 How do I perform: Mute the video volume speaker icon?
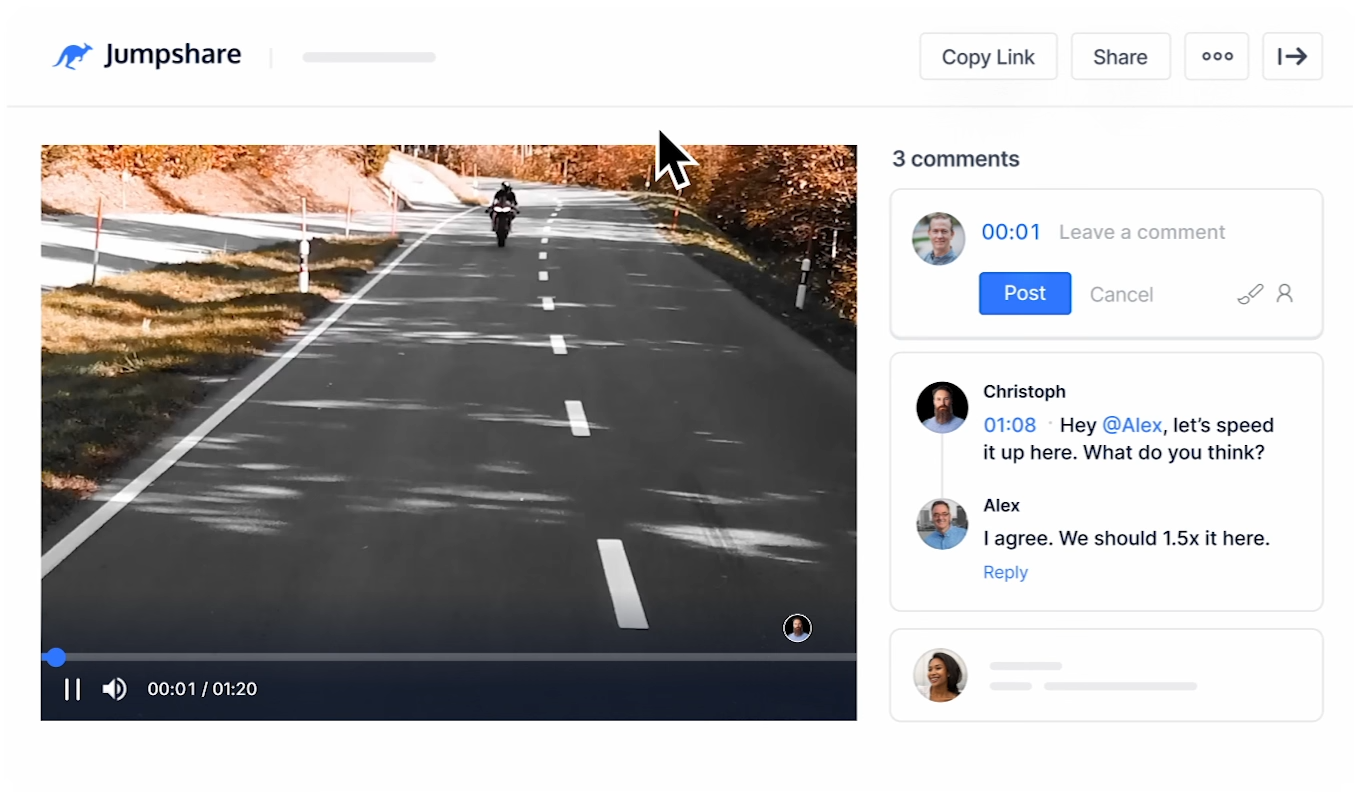115,689
